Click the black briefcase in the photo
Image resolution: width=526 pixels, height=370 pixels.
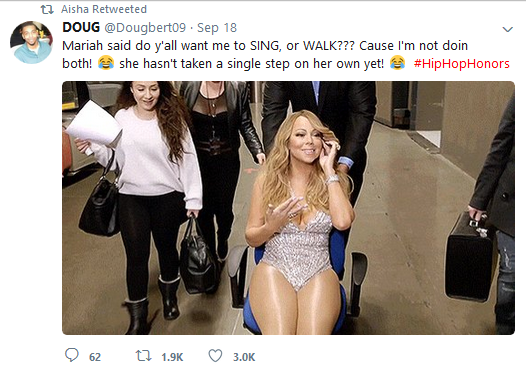[469, 257]
